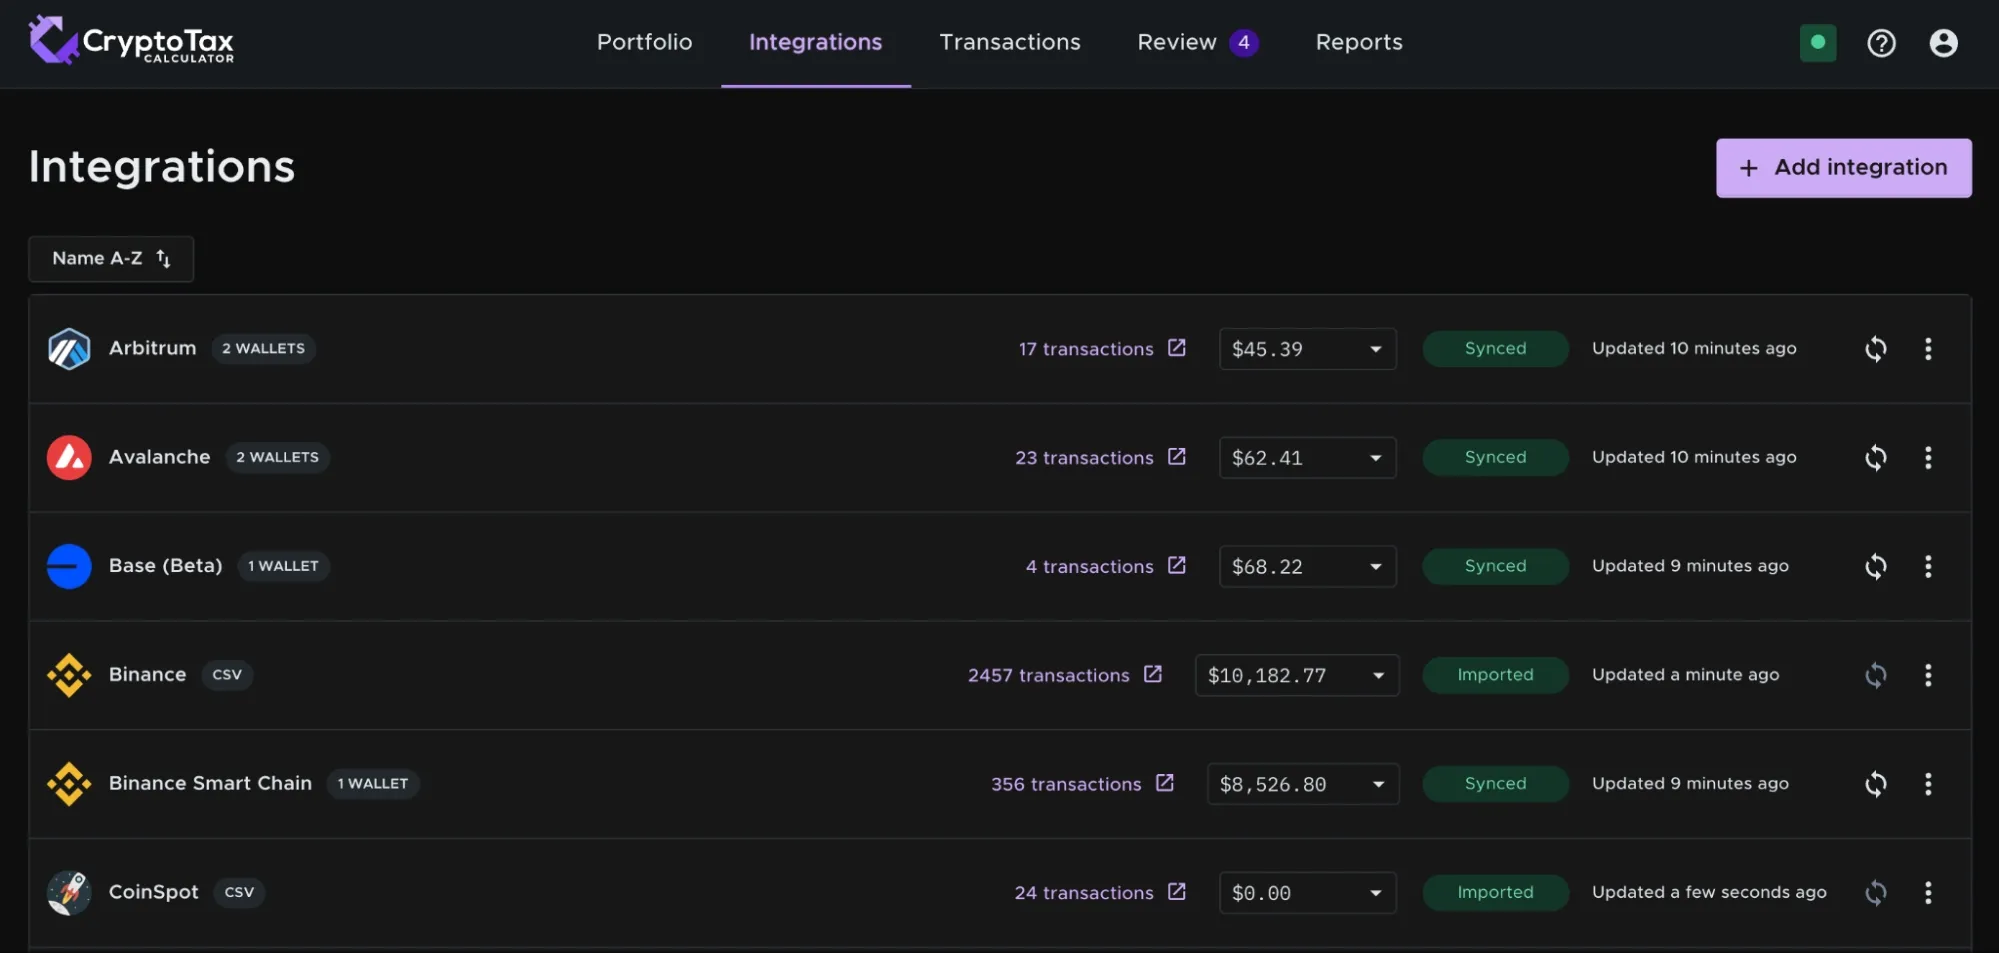Open Avalanche transactions external link icon
The image size is (1999, 953).
pos(1177,457)
